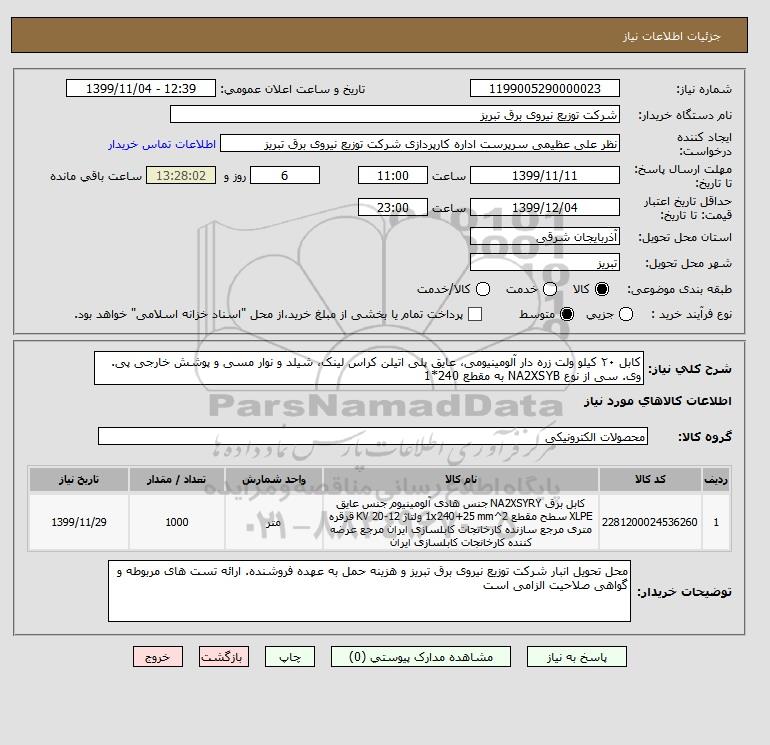
Task: Click the کد کالا column header
Action: [650, 479]
